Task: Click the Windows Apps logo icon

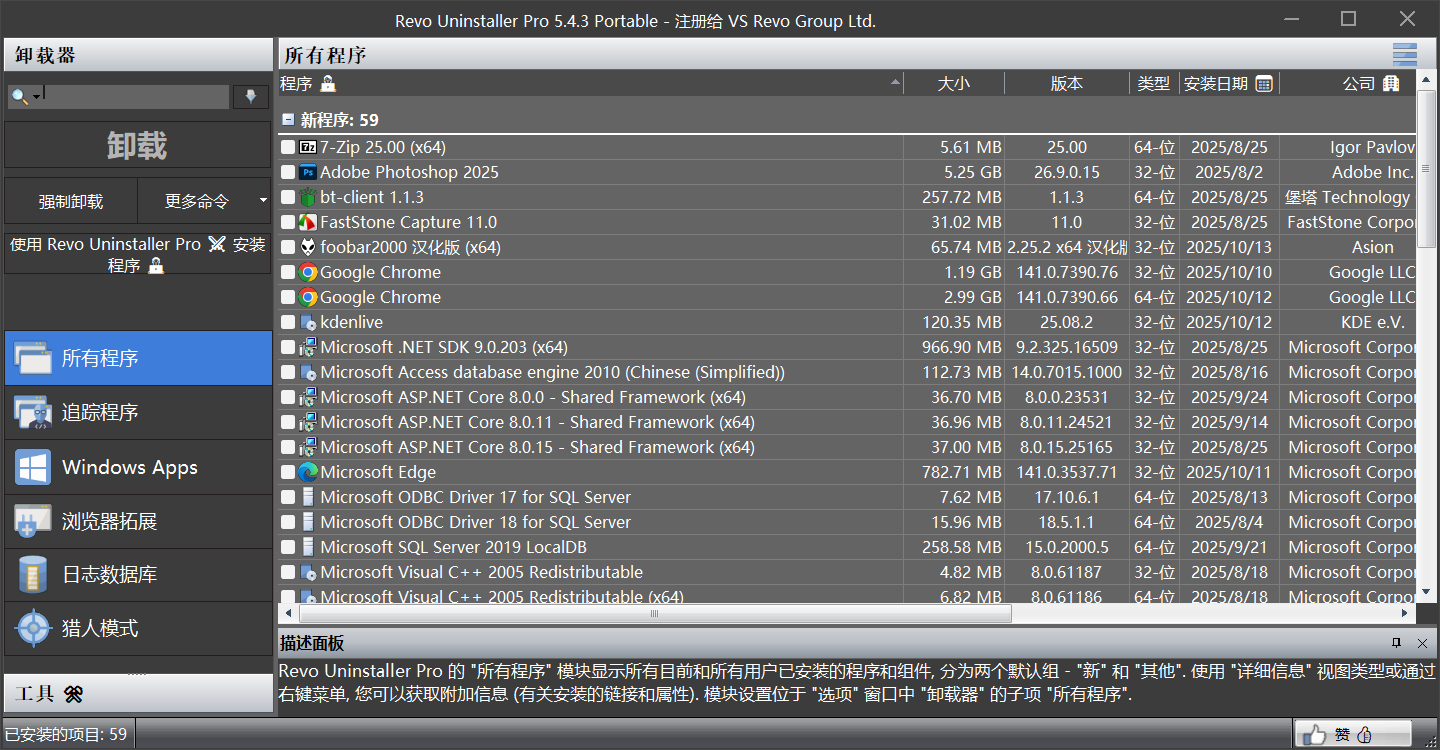Action: pos(33,467)
